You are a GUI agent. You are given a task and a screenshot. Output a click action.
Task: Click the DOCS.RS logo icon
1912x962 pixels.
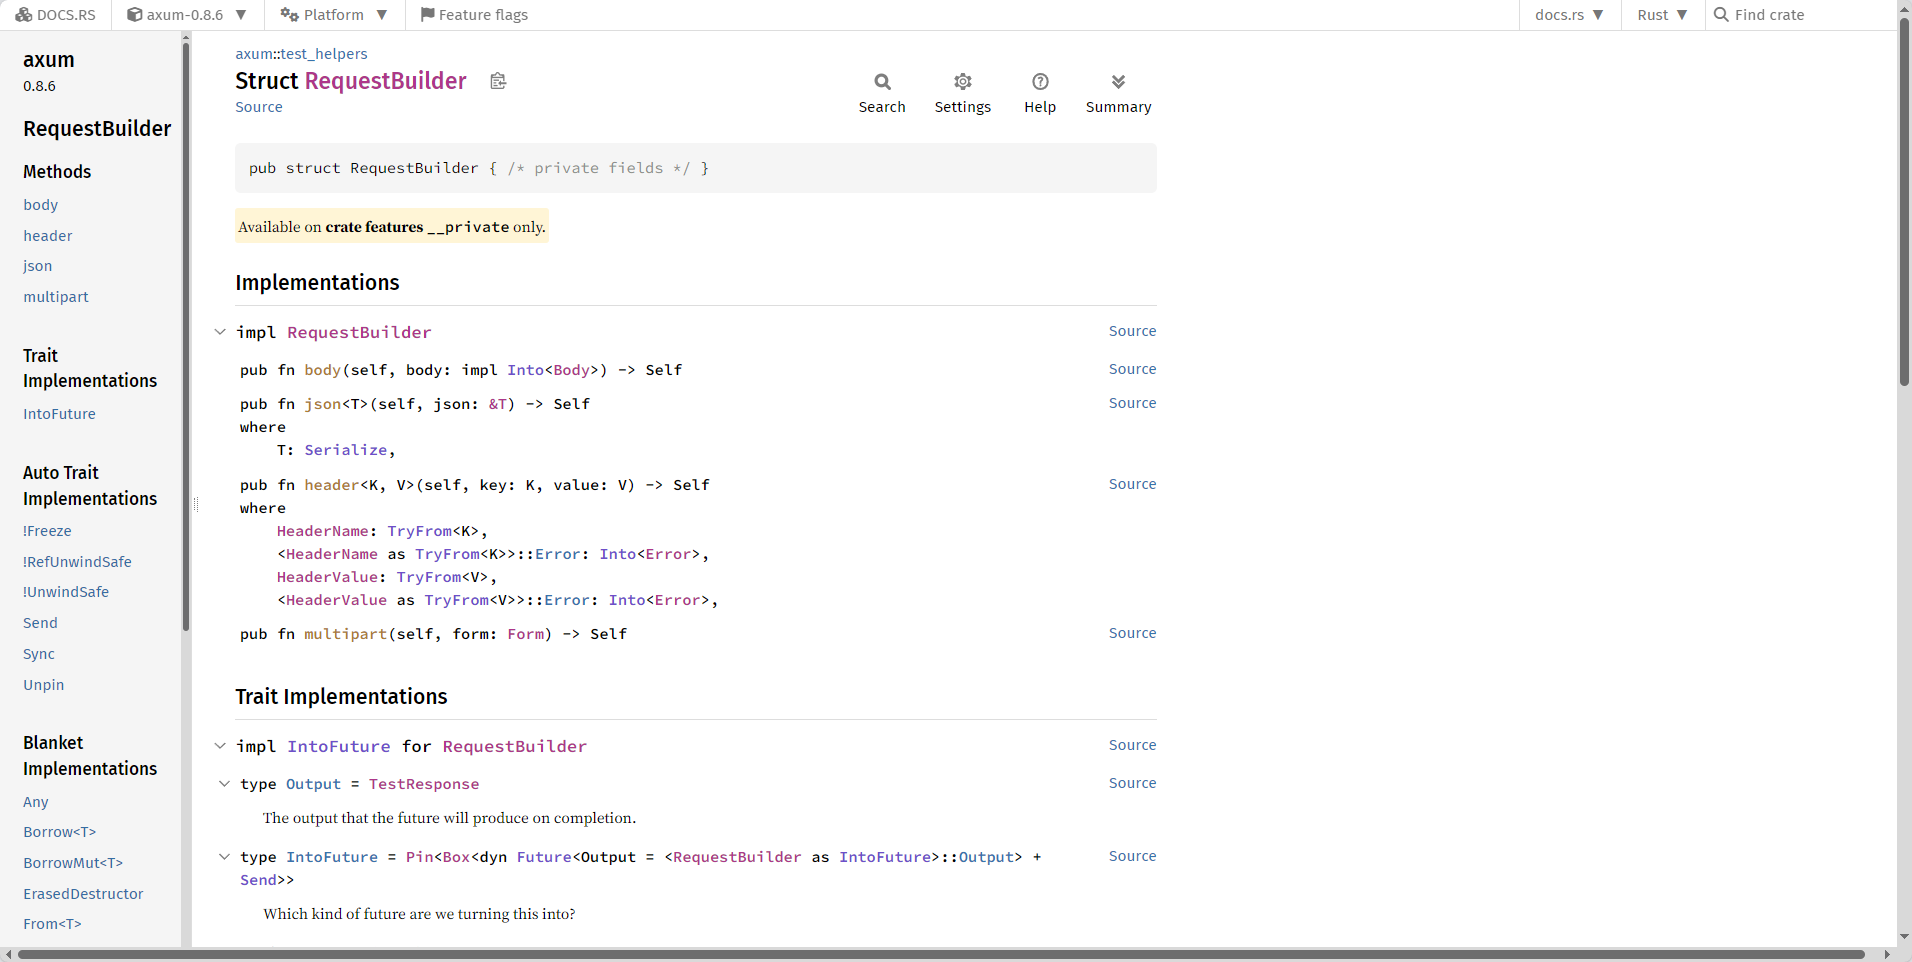click(x=24, y=15)
